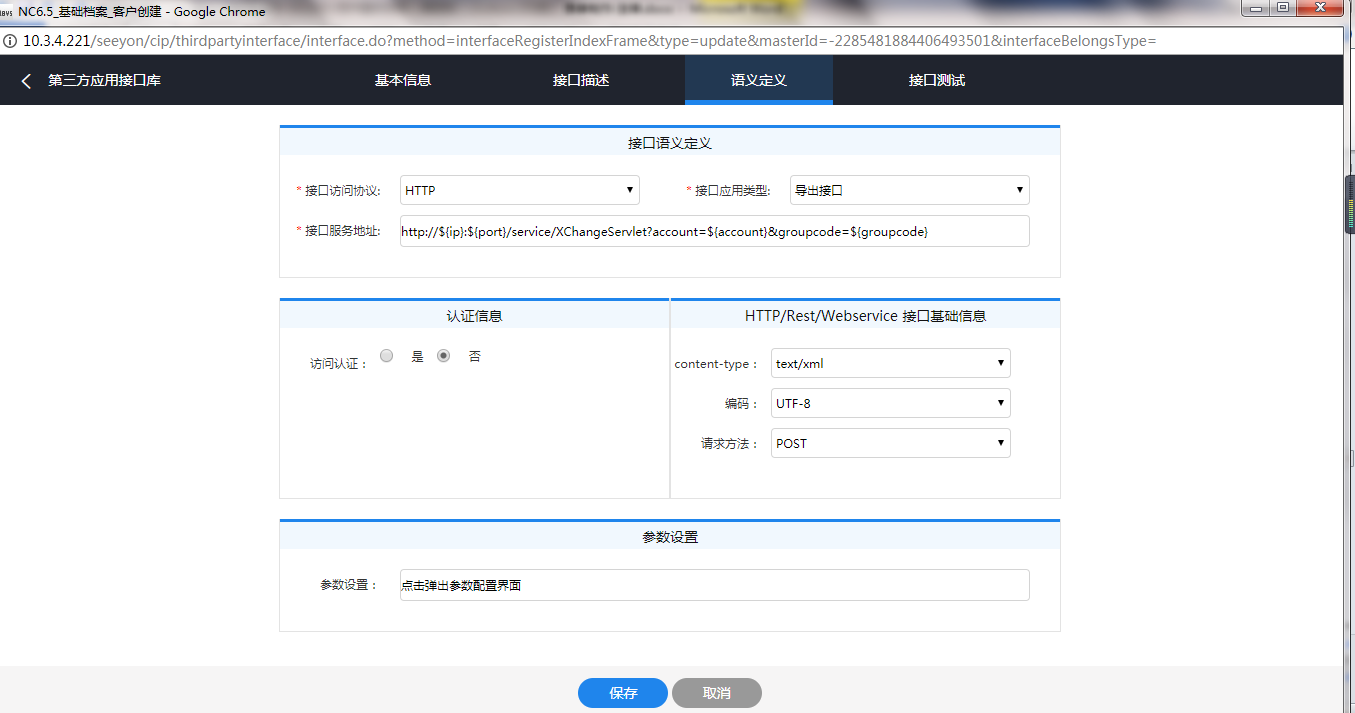Maximize the Chrome window

1282,9
